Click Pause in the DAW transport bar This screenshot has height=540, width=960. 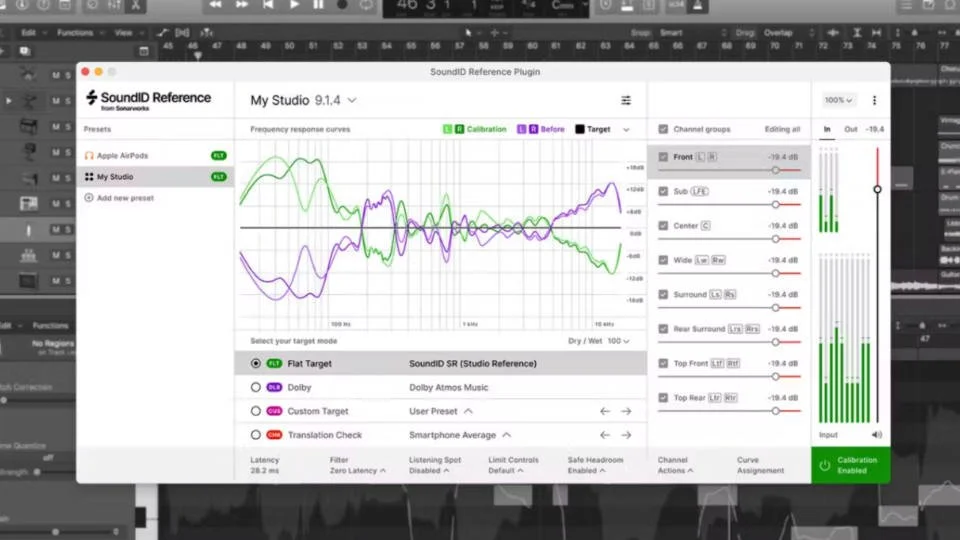coord(318,5)
